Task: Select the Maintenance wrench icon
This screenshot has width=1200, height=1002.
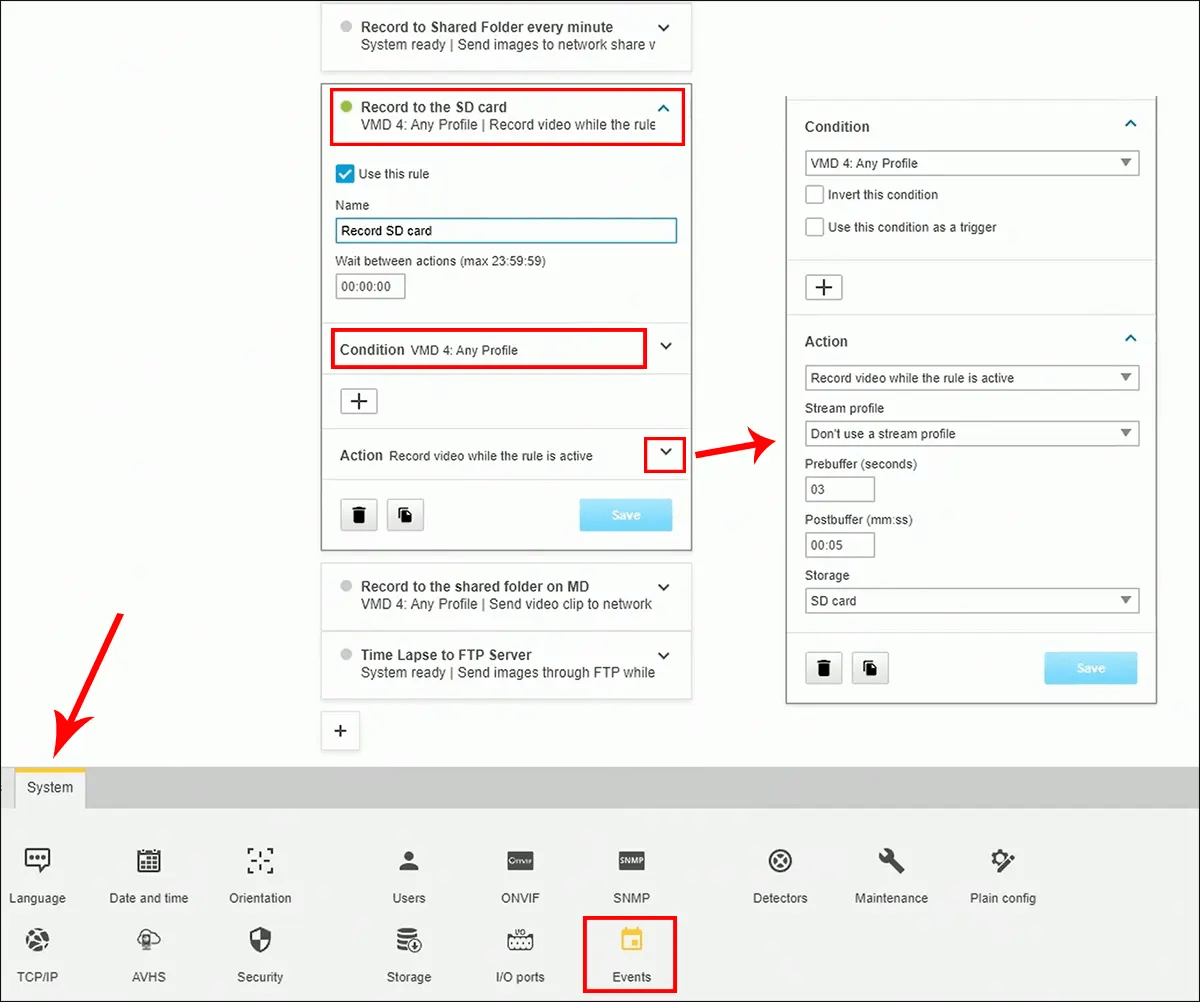Action: [x=889, y=860]
